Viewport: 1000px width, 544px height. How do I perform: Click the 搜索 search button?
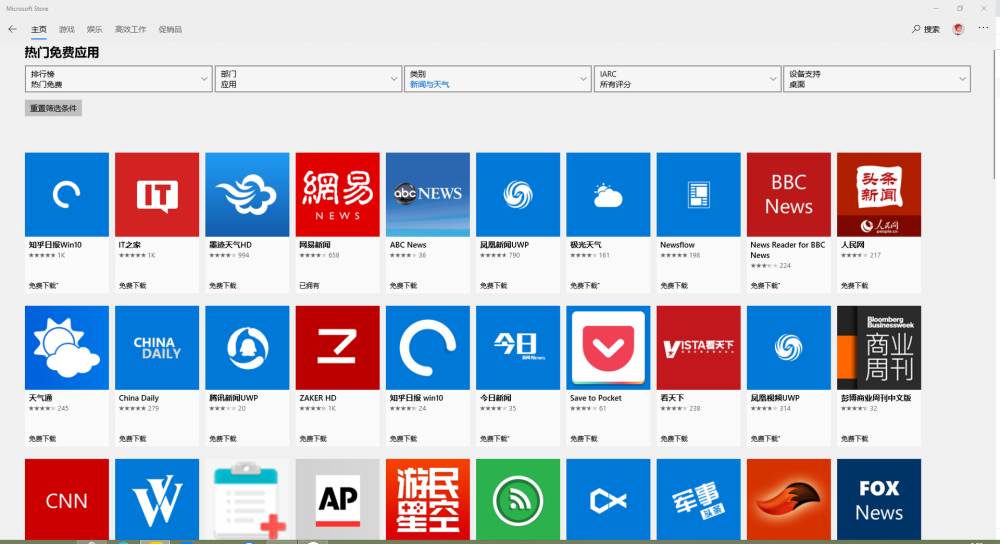pyautogui.click(x=926, y=29)
